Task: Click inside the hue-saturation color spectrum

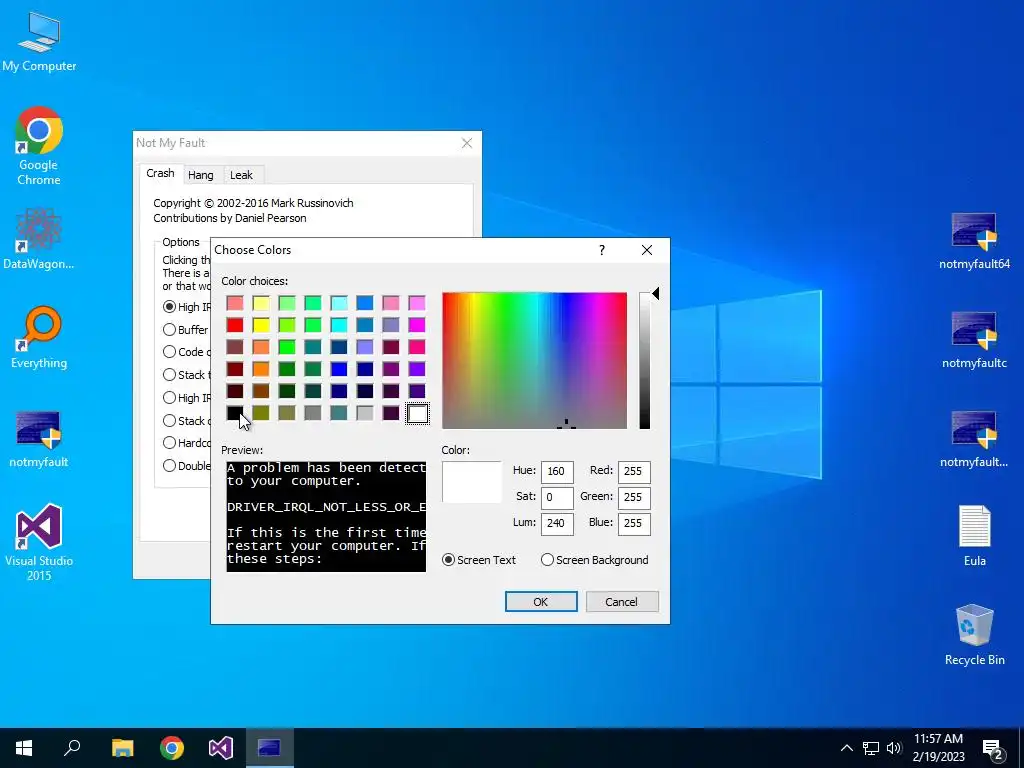Action: pos(534,360)
